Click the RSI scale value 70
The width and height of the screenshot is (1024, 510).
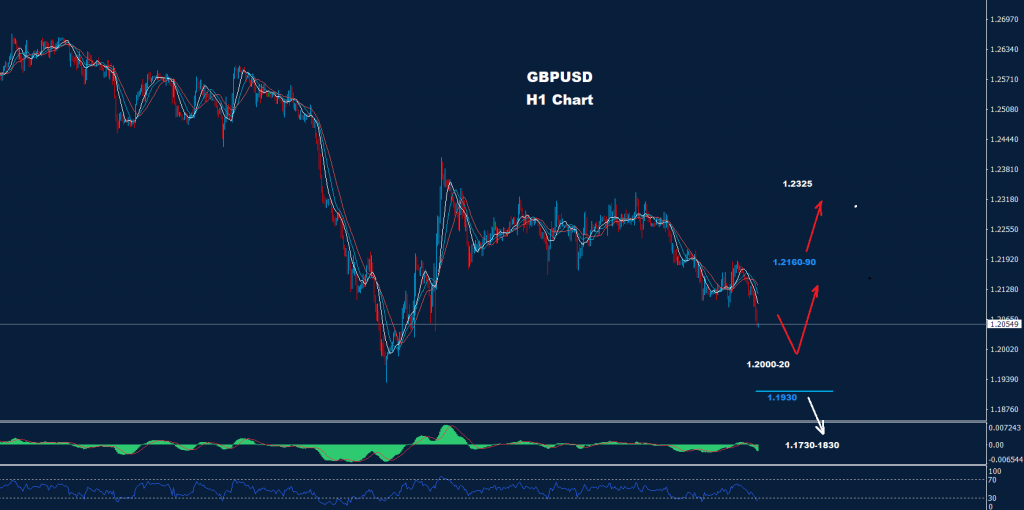pyautogui.click(x=994, y=480)
